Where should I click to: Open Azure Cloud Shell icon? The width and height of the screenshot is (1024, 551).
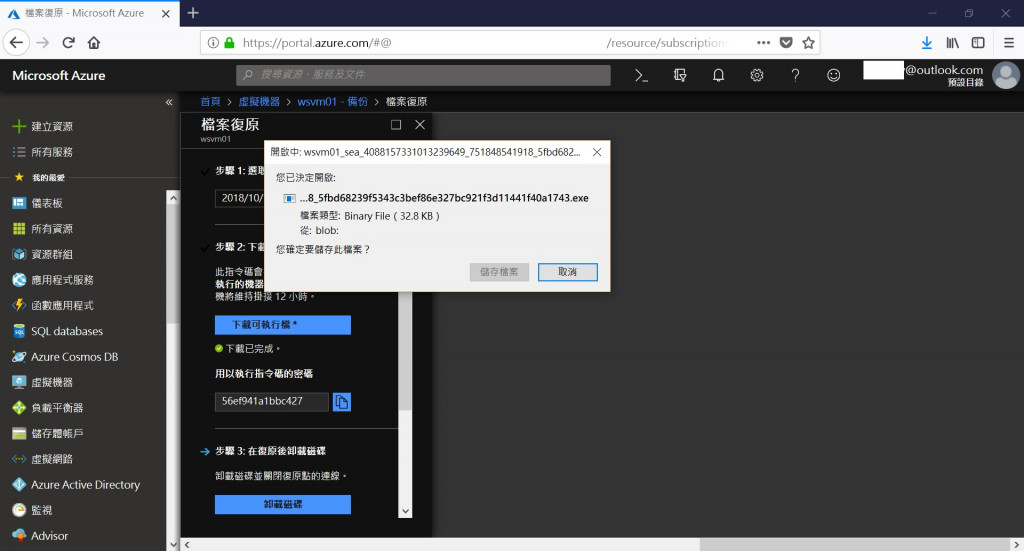tap(641, 76)
